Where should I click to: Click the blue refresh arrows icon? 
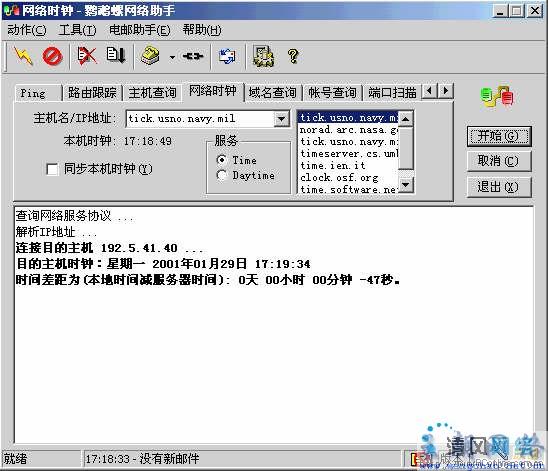(x=227, y=56)
